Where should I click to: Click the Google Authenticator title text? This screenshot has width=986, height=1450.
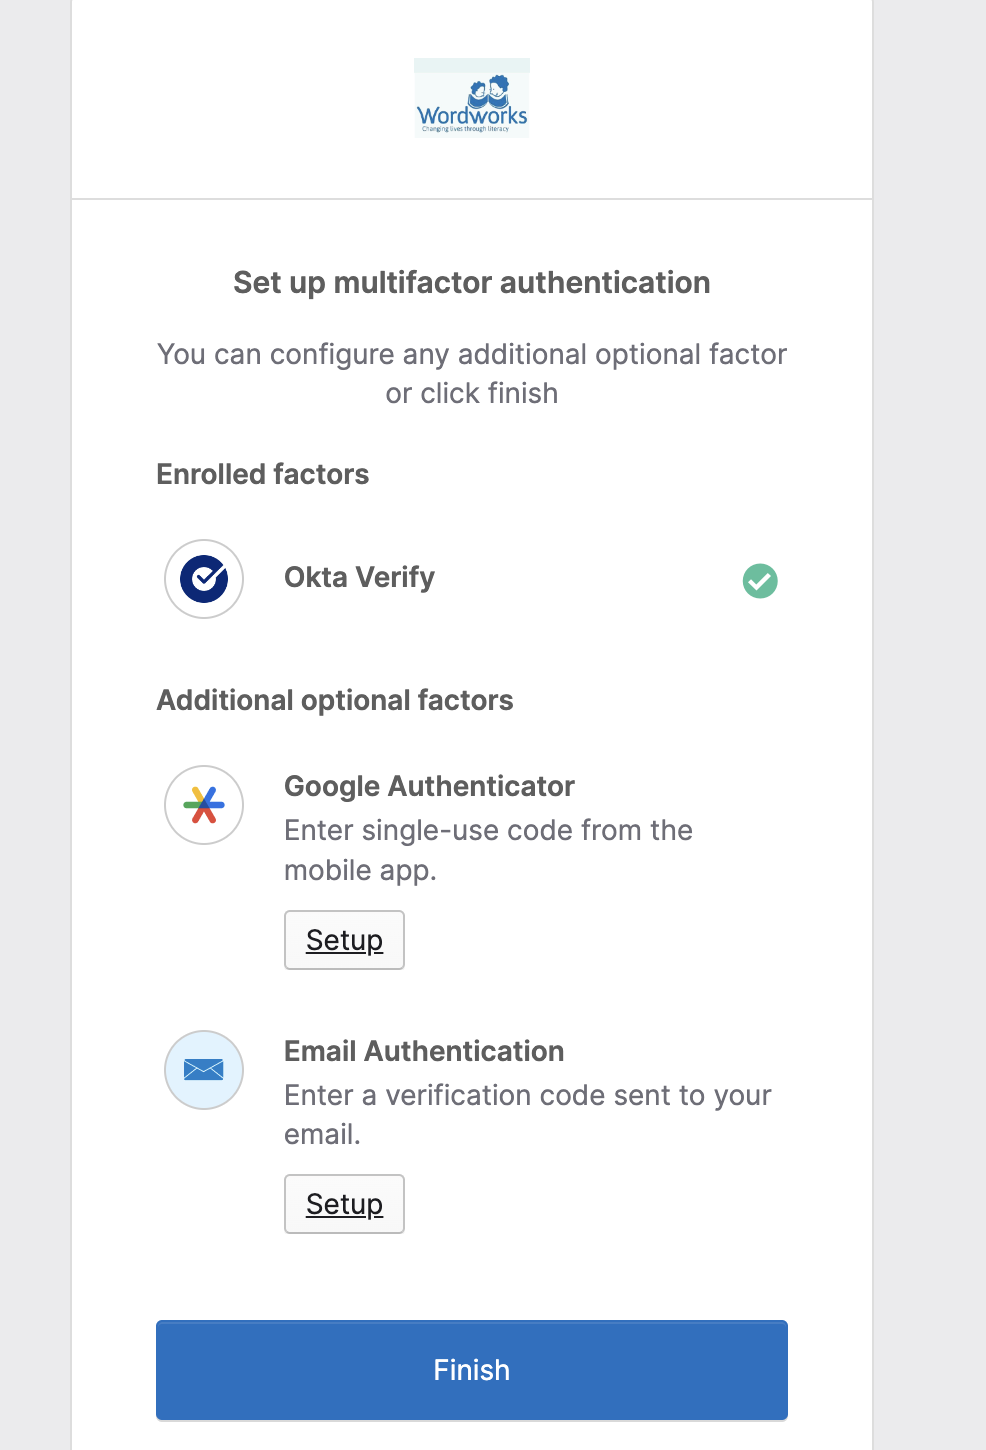tap(429, 786)
